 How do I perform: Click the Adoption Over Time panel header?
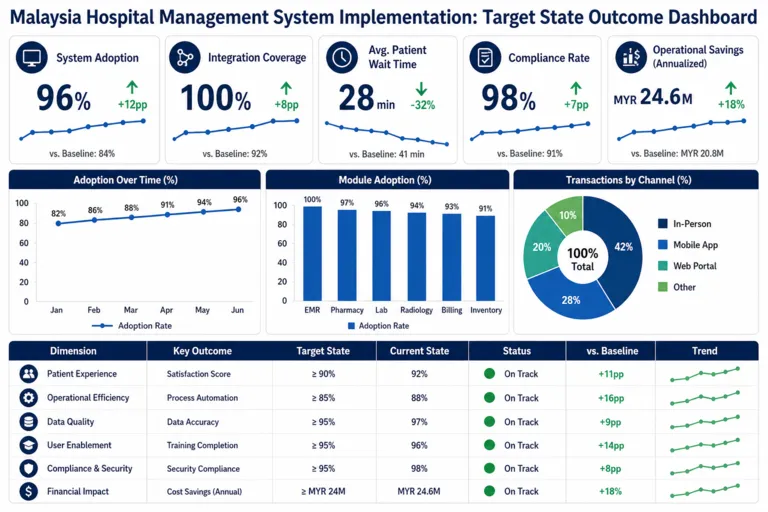click(x=135, y=180)
